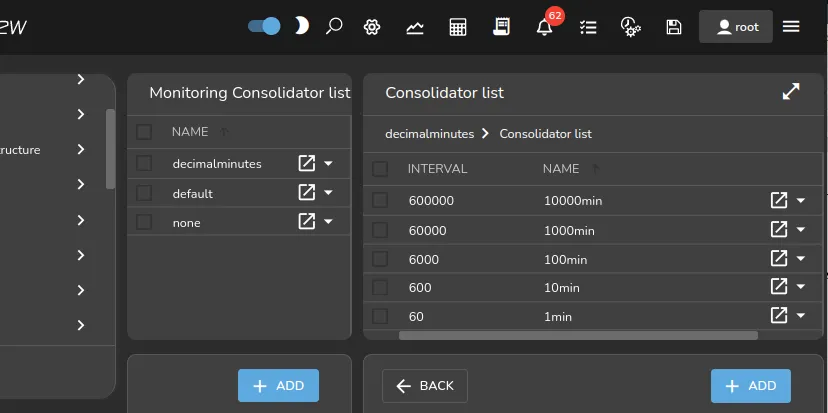This screenshot has height=413, width=828.
Task: Open the settings gear icon
Action: click(372, 27)
